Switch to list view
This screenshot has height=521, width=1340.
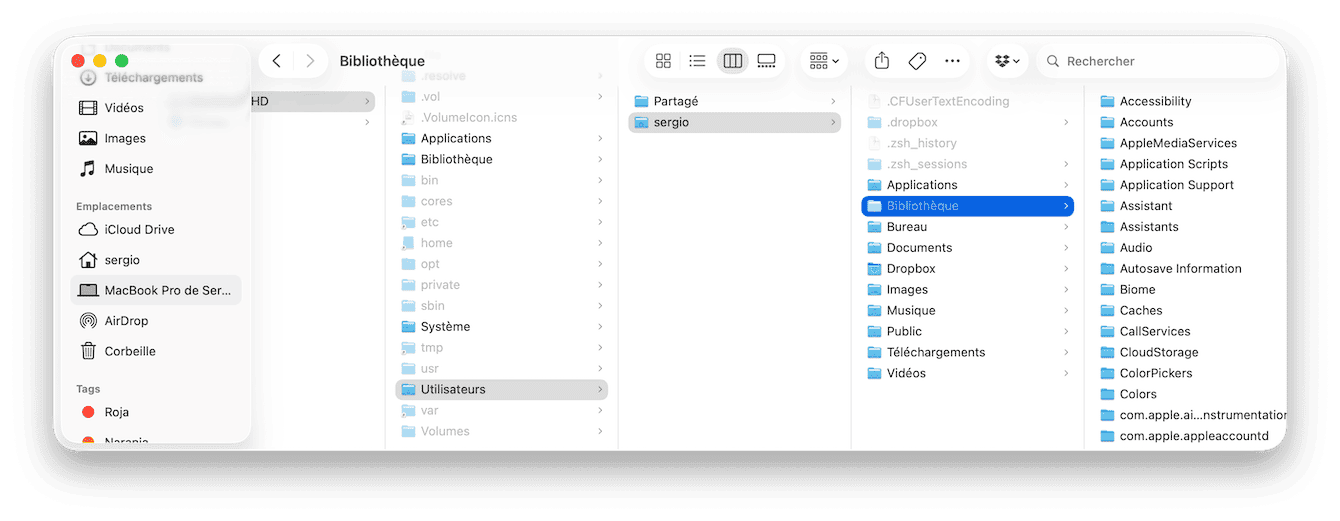pyautogui.click(x=697, y=61)
